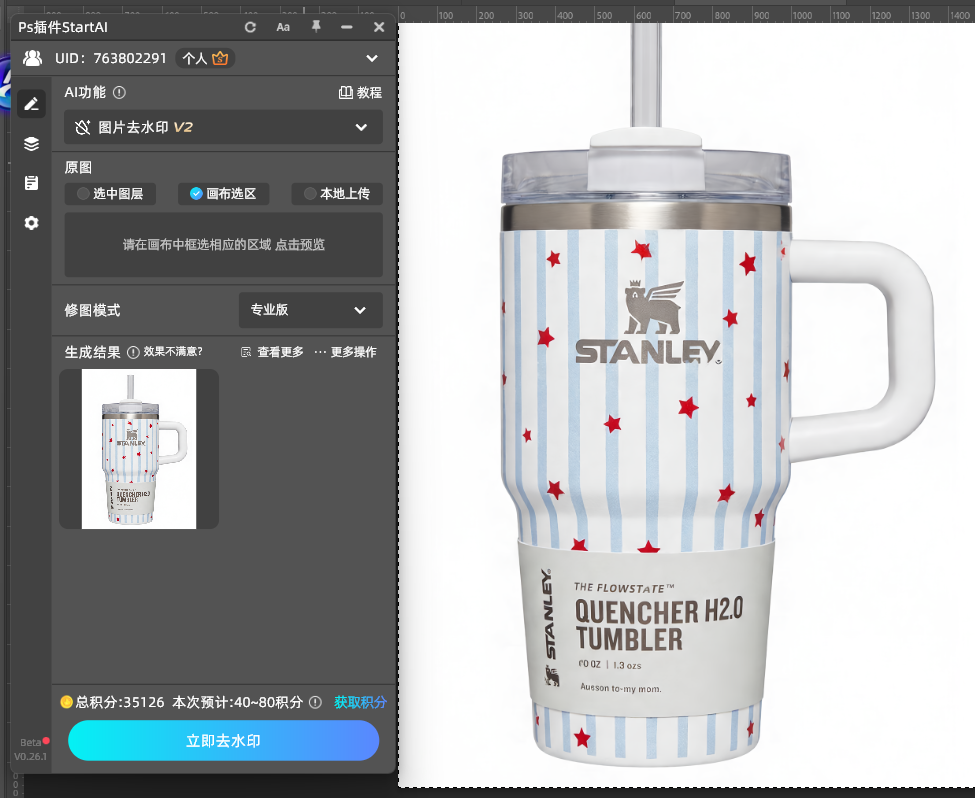Select the 本地上传 radio option
This screenshot has width=975, height=798.
tap(337, 193)
